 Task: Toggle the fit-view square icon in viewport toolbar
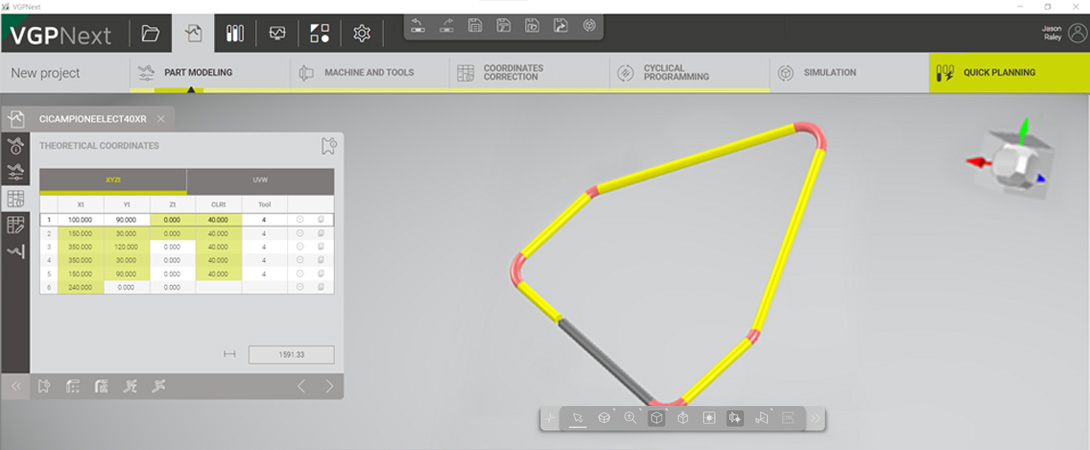708,418
